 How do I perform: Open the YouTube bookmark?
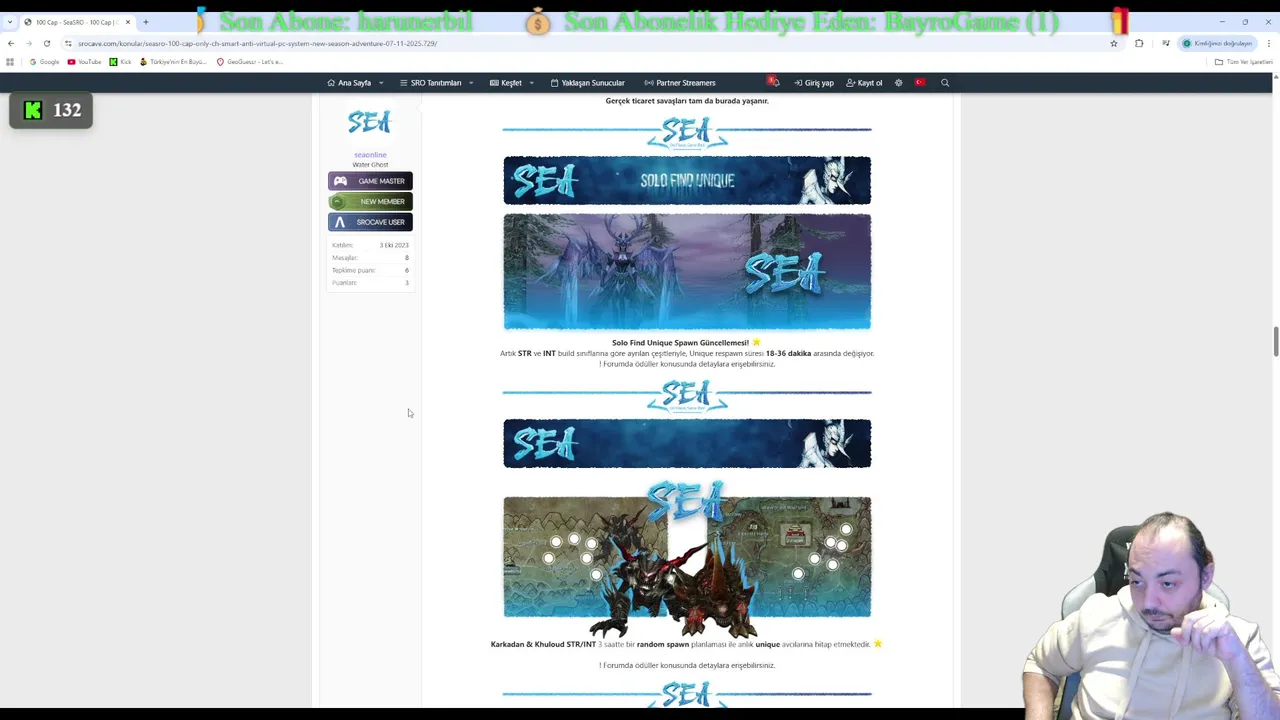[x=85, y=62]
